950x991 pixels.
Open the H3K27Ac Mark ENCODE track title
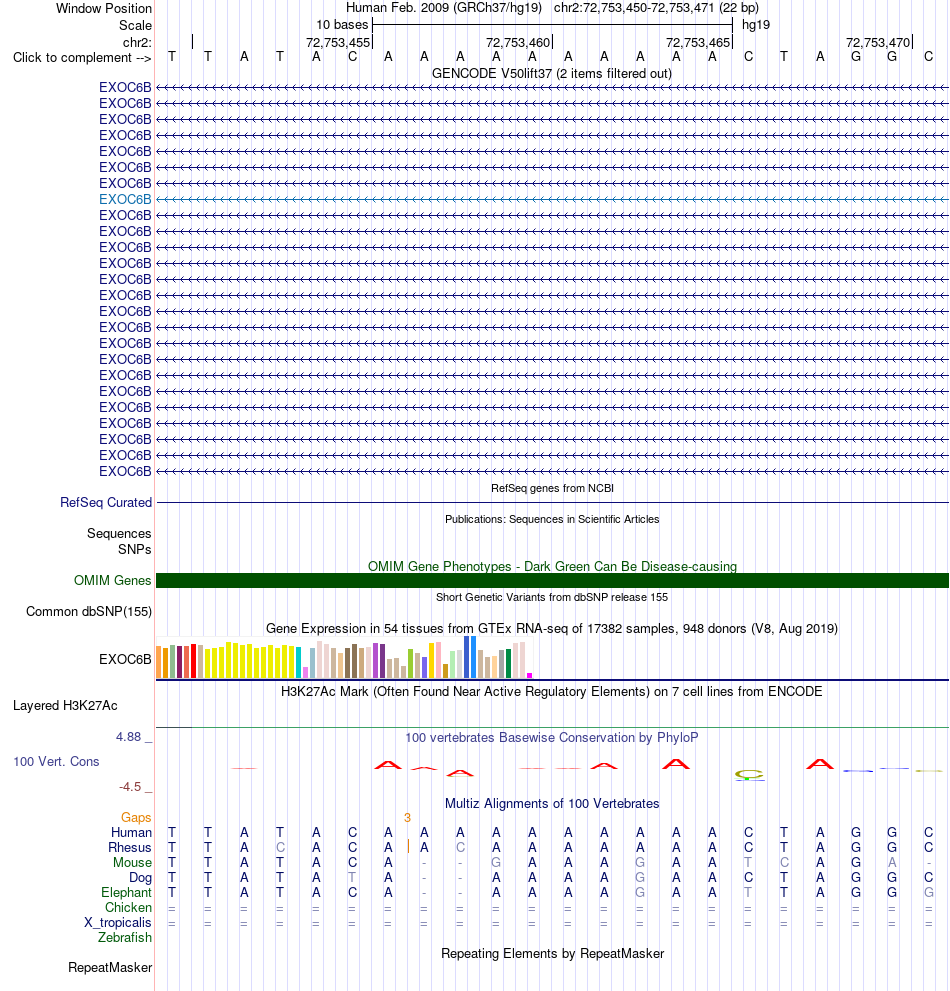(552, 691)
